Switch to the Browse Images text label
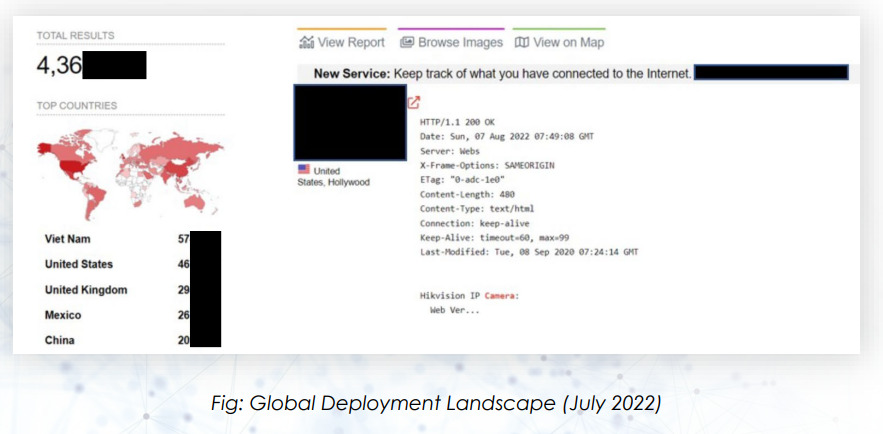Screen dimensions: 883x434 pyautogui.click(x=460, y=43)
